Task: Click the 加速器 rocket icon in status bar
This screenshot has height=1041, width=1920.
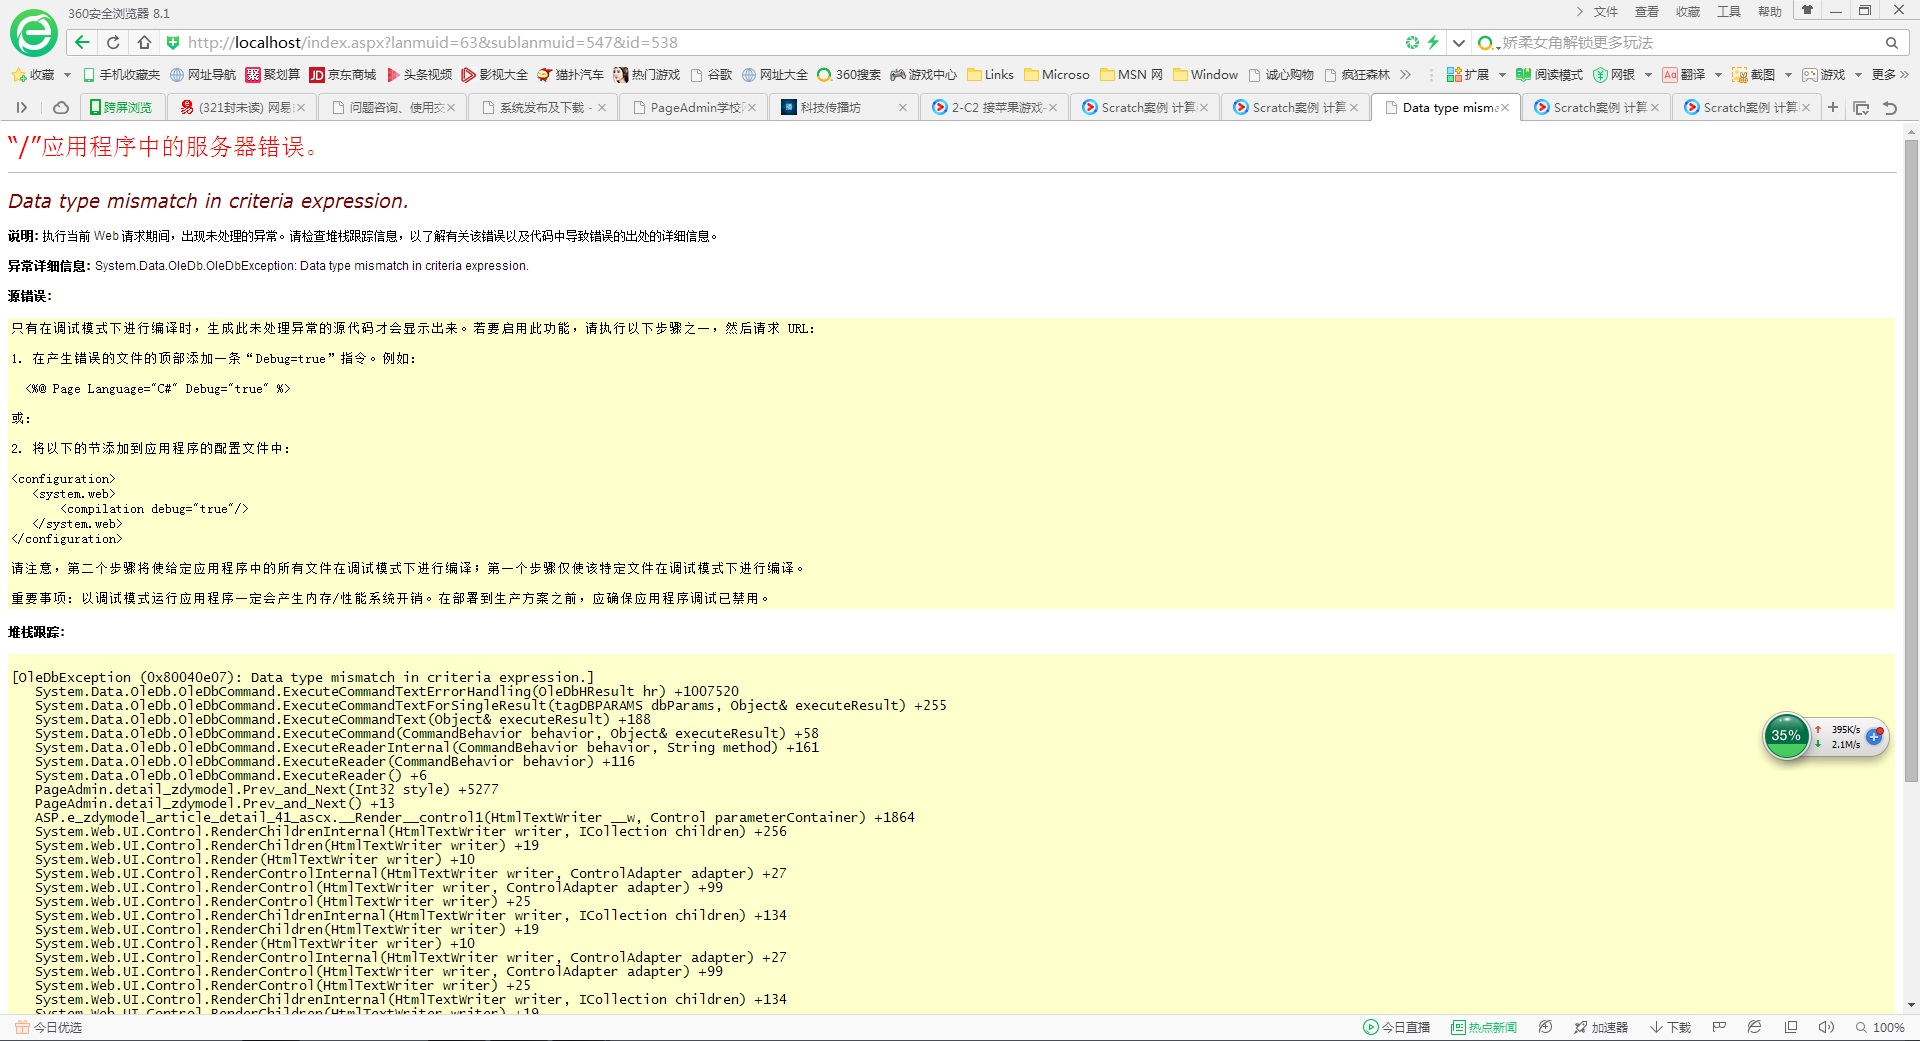Action: click(x=1600, y=1027)
